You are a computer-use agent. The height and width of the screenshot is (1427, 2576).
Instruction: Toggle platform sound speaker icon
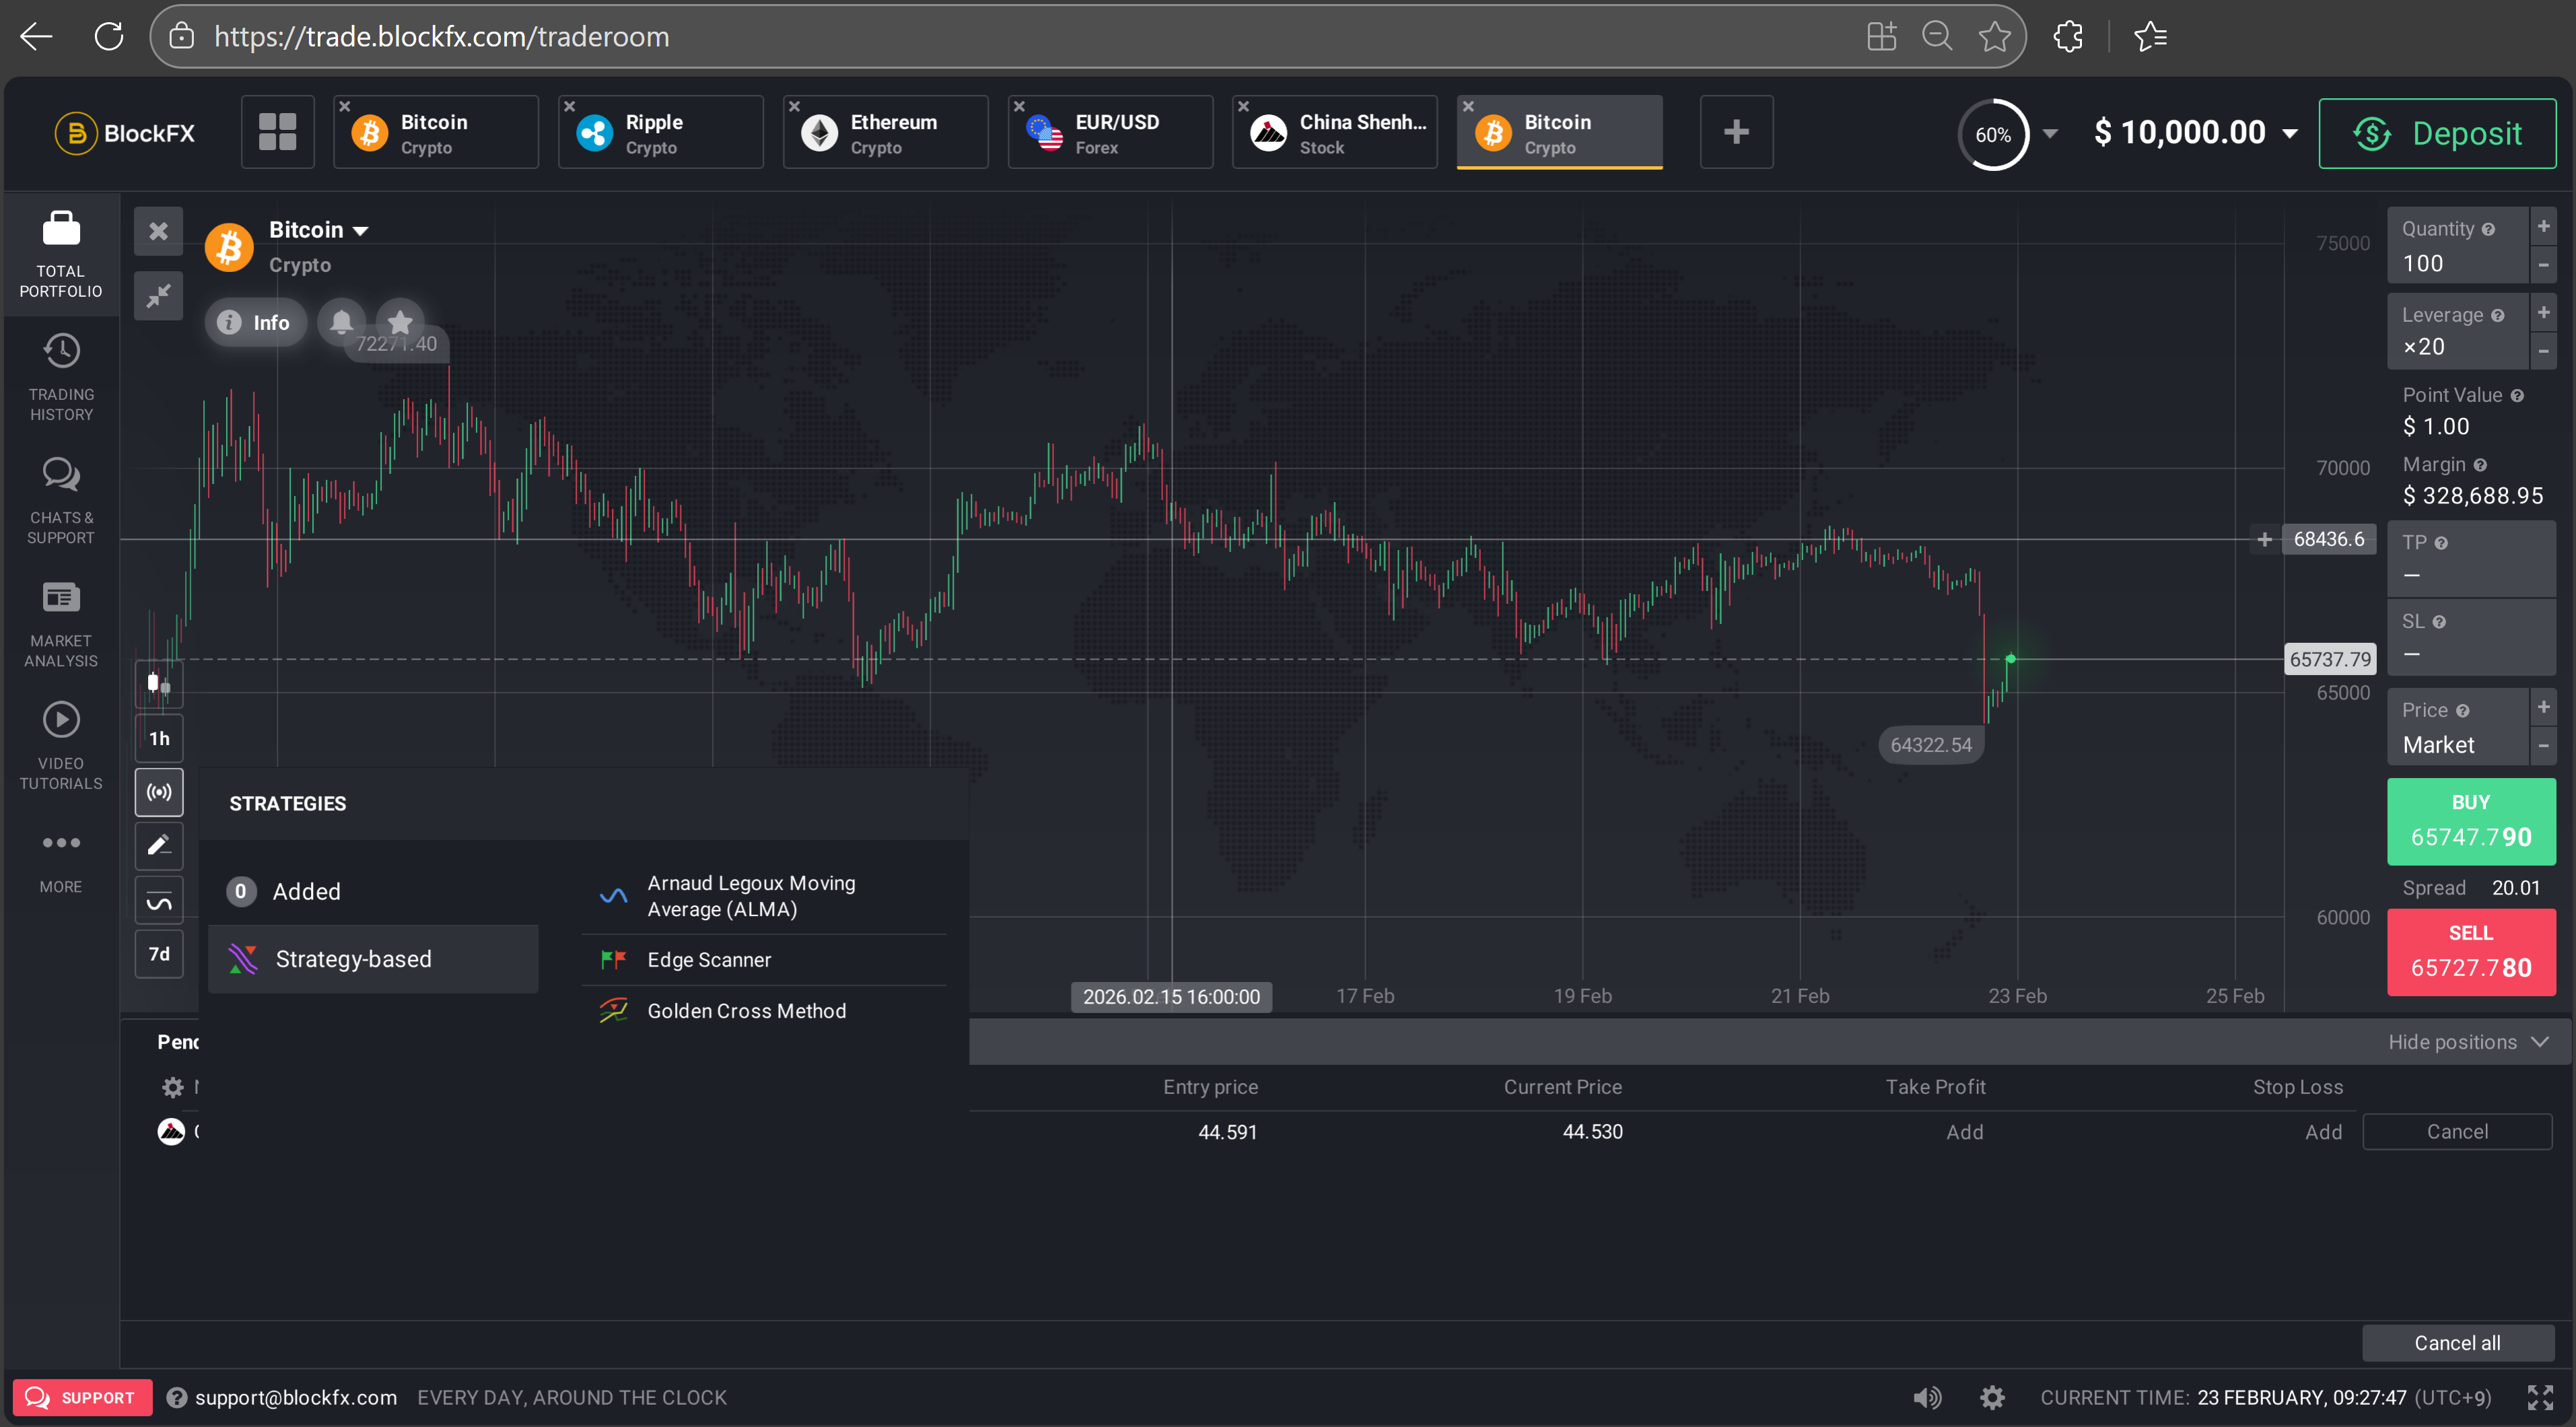click(1927, 1398)
